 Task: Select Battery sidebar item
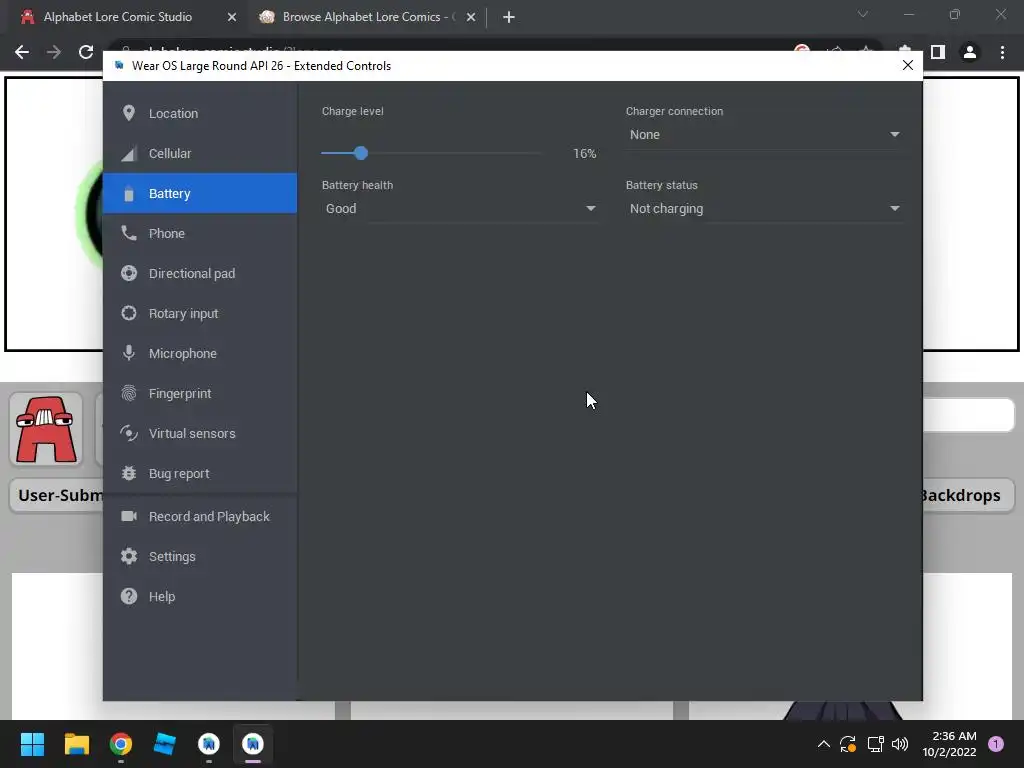click(200, 193)
